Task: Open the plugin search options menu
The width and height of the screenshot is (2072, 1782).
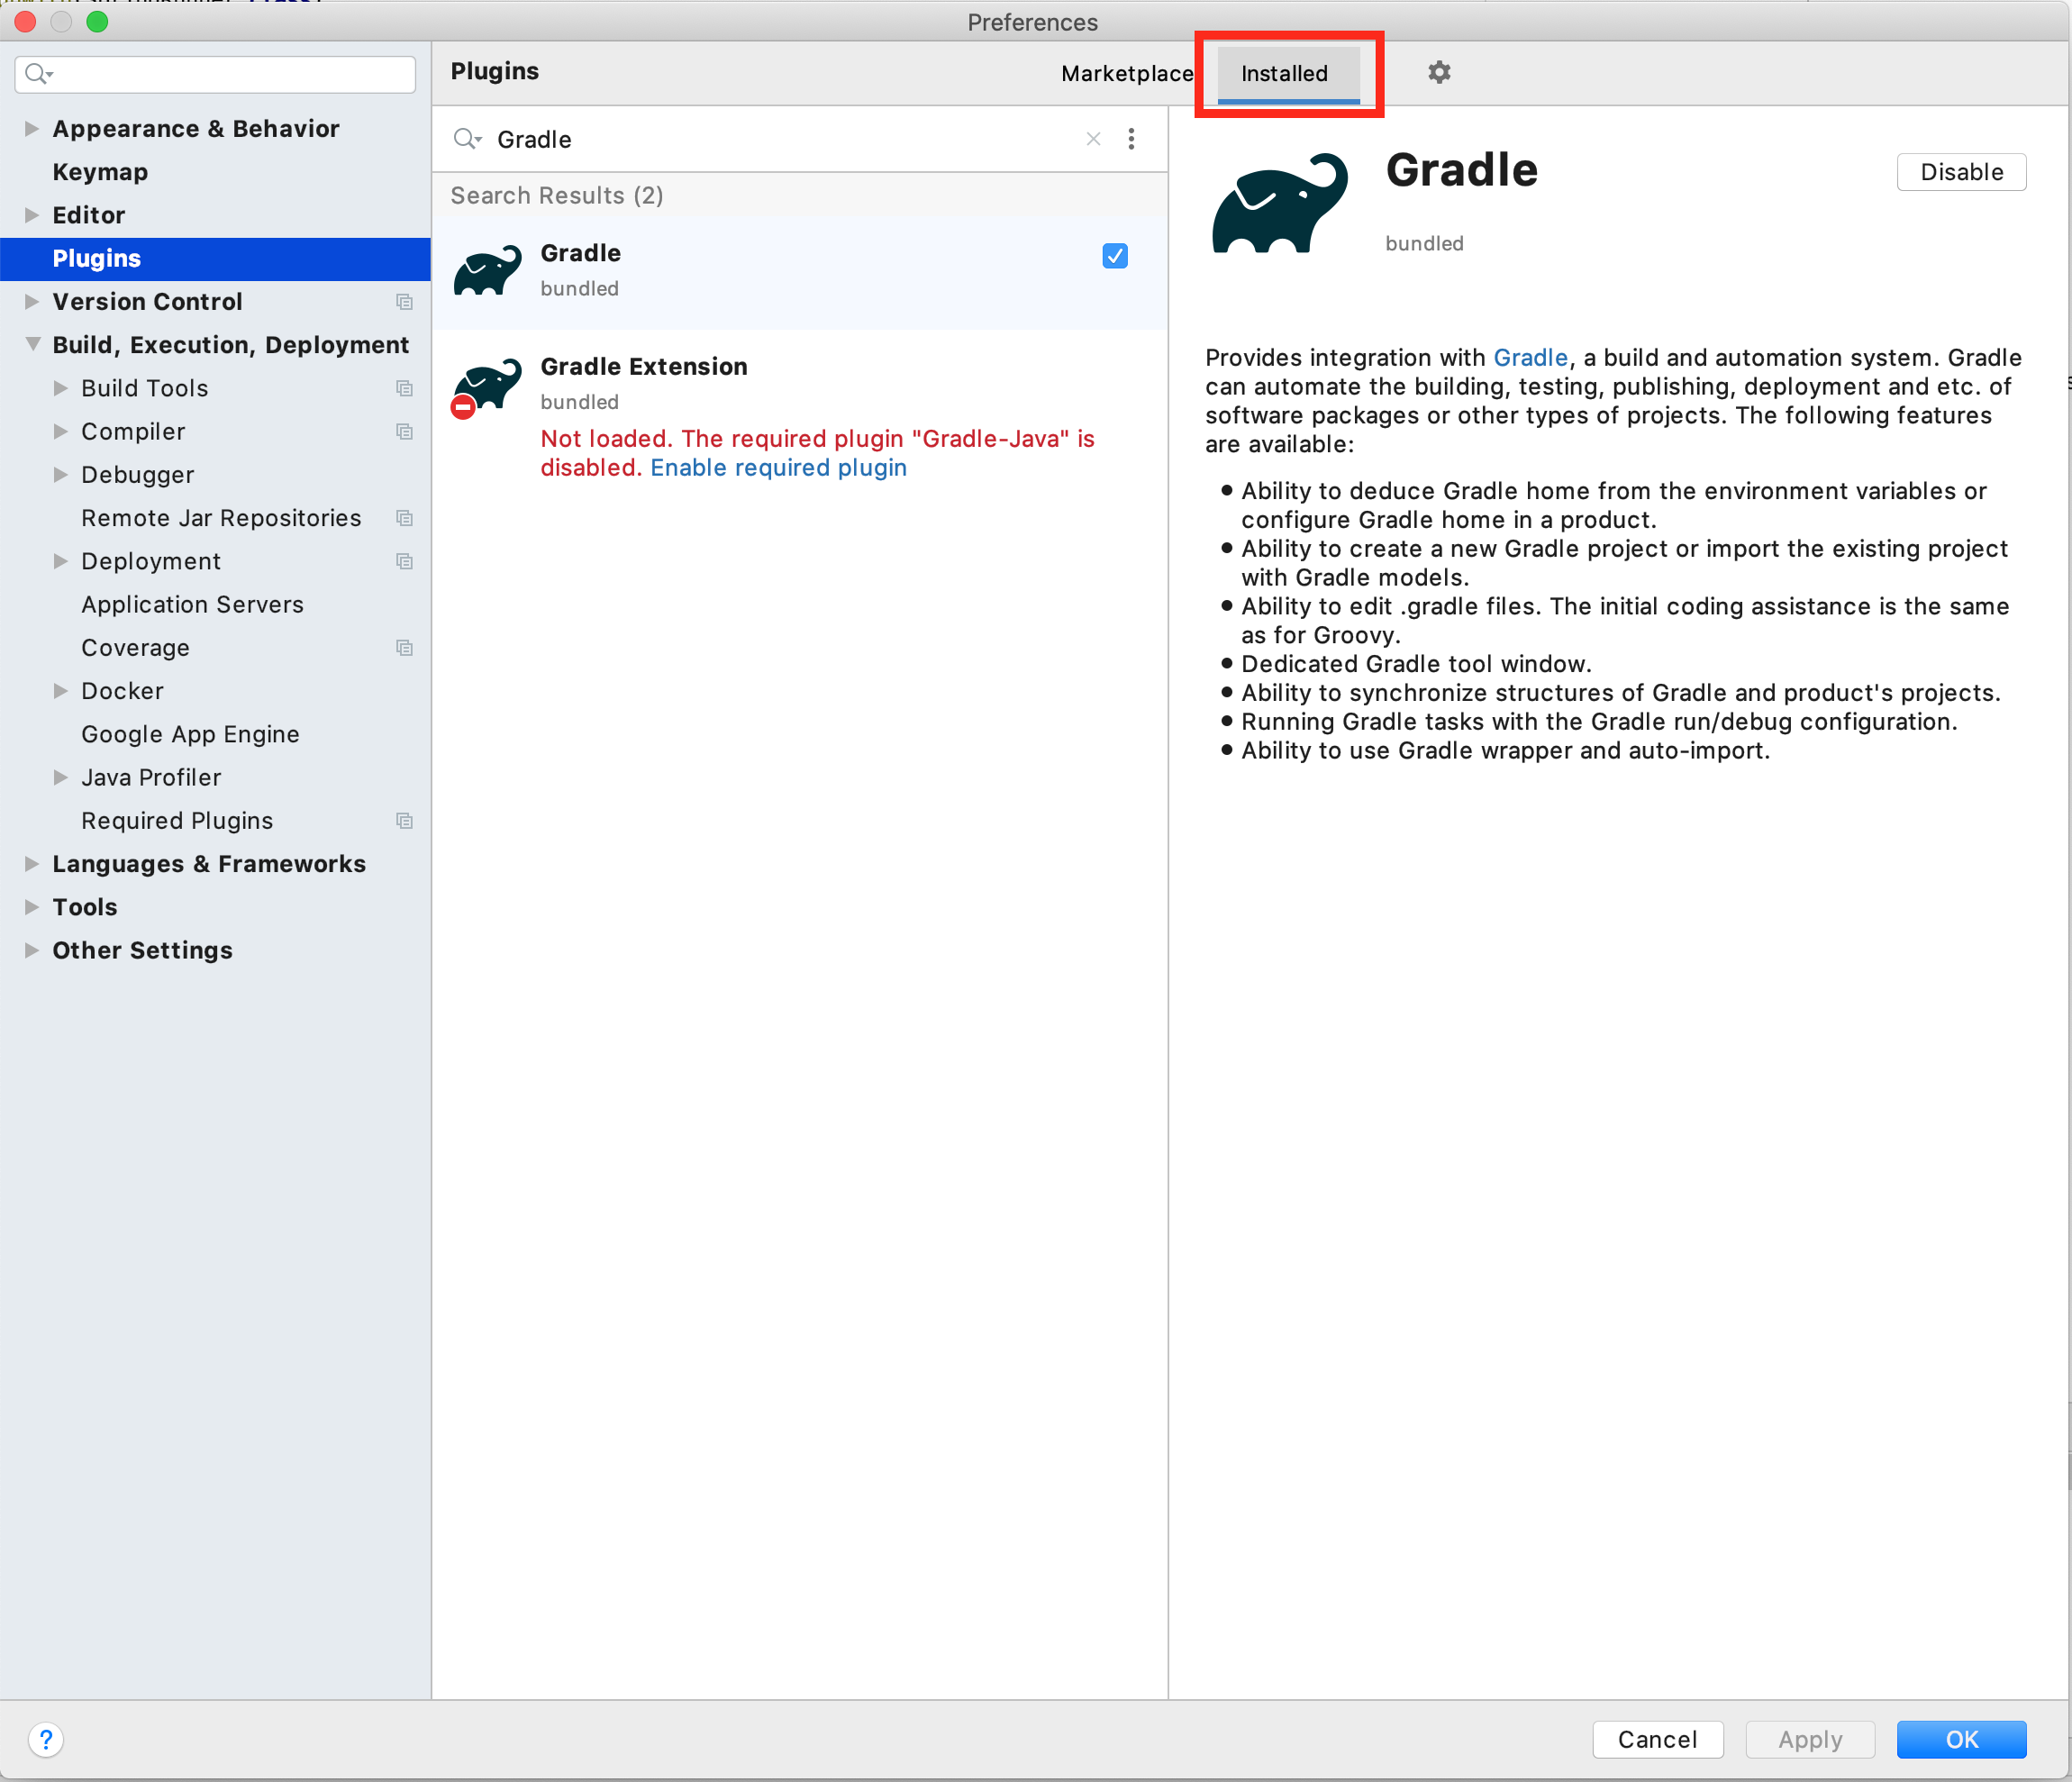Action: coord(1131,139)
